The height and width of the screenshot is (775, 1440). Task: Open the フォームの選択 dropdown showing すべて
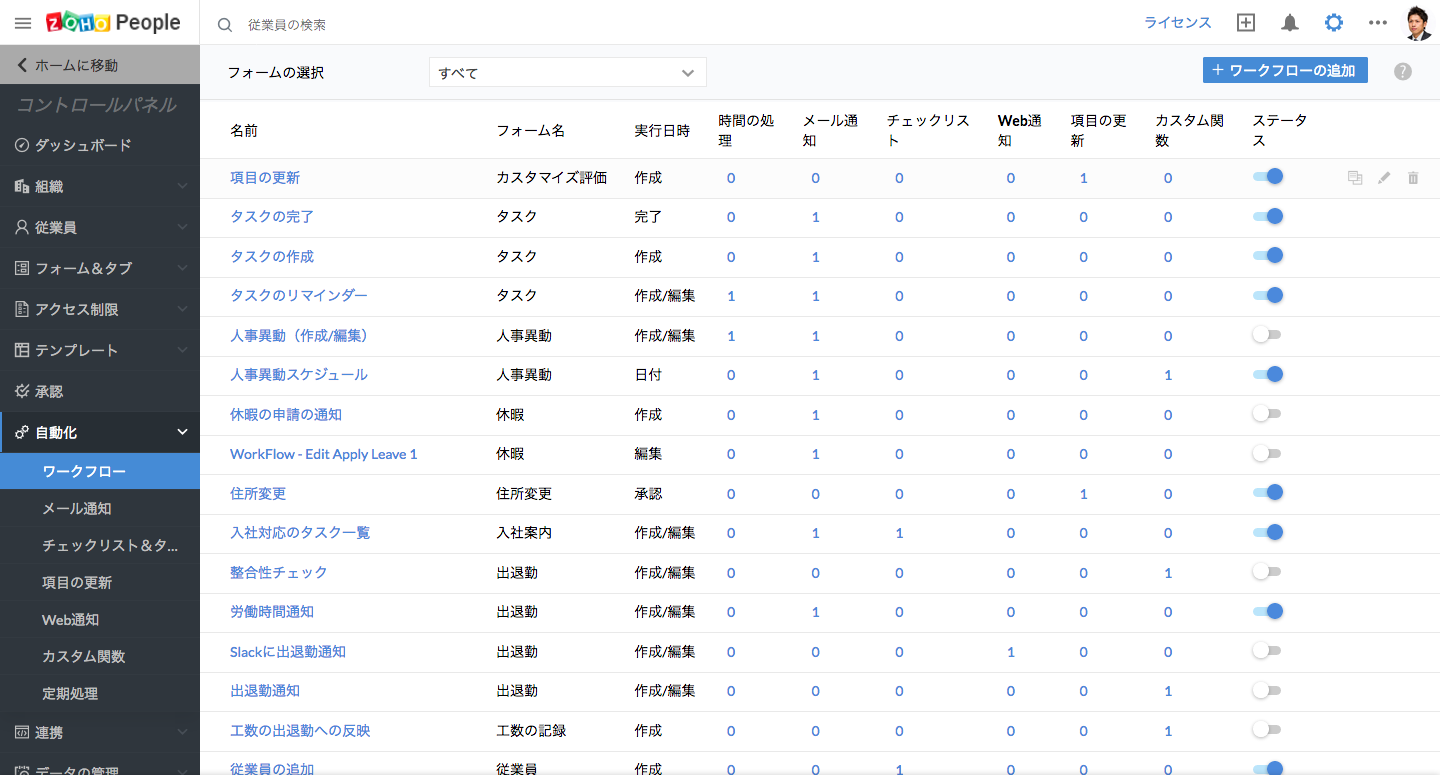tap(567, 73)
